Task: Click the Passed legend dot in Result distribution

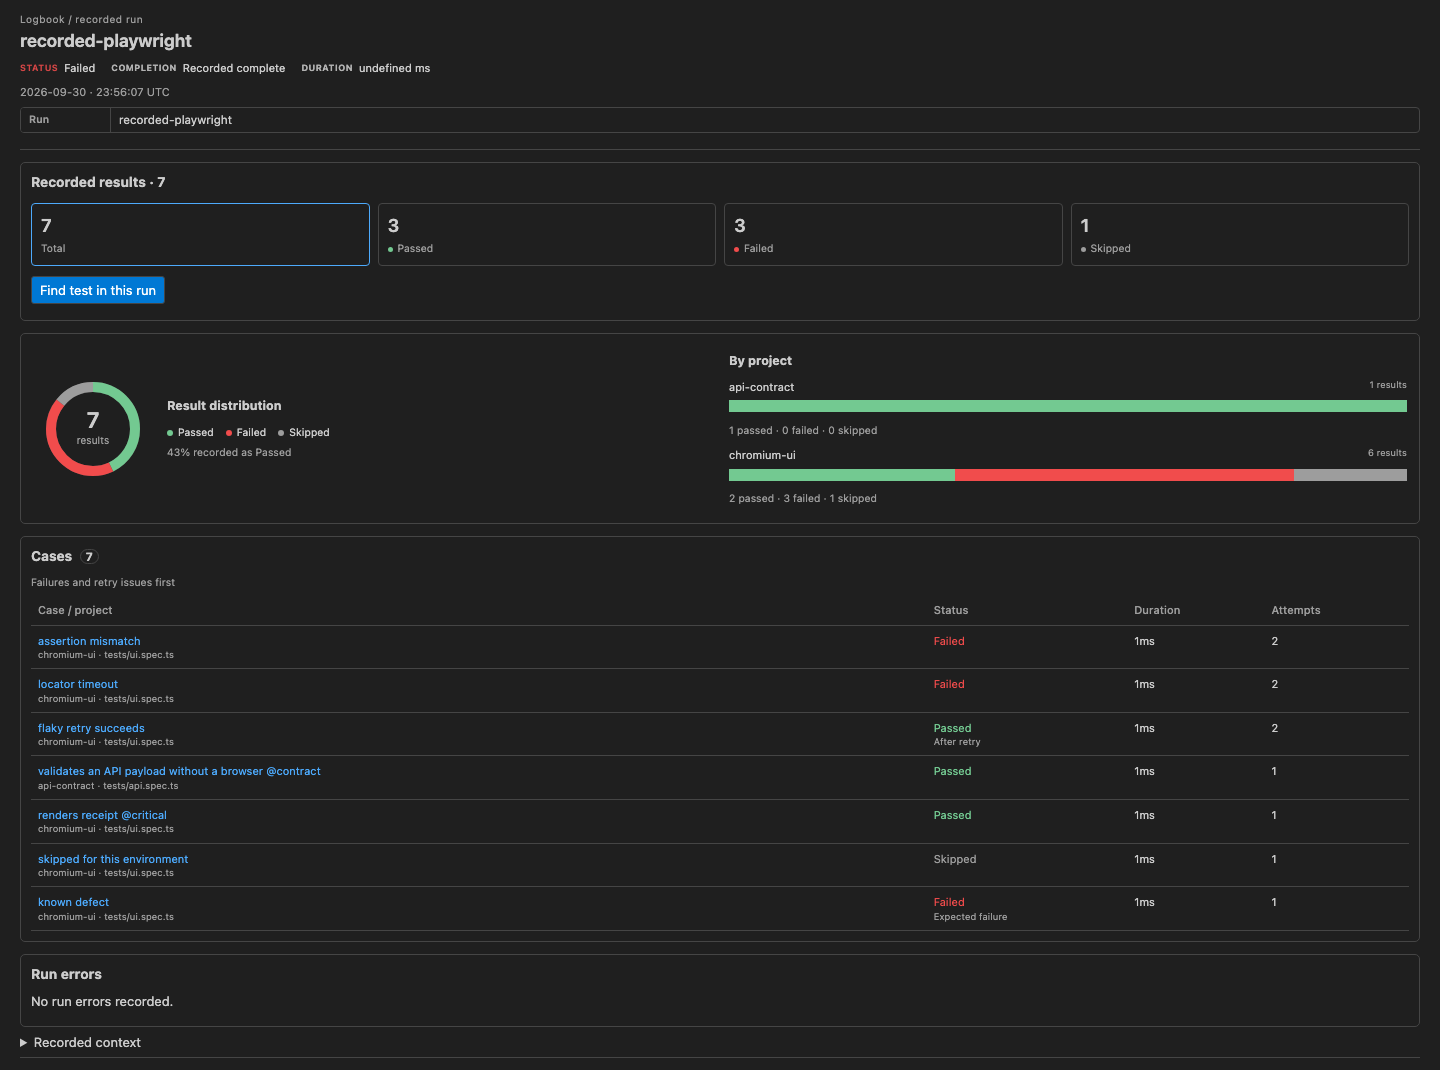Action: tap(170, 433)
